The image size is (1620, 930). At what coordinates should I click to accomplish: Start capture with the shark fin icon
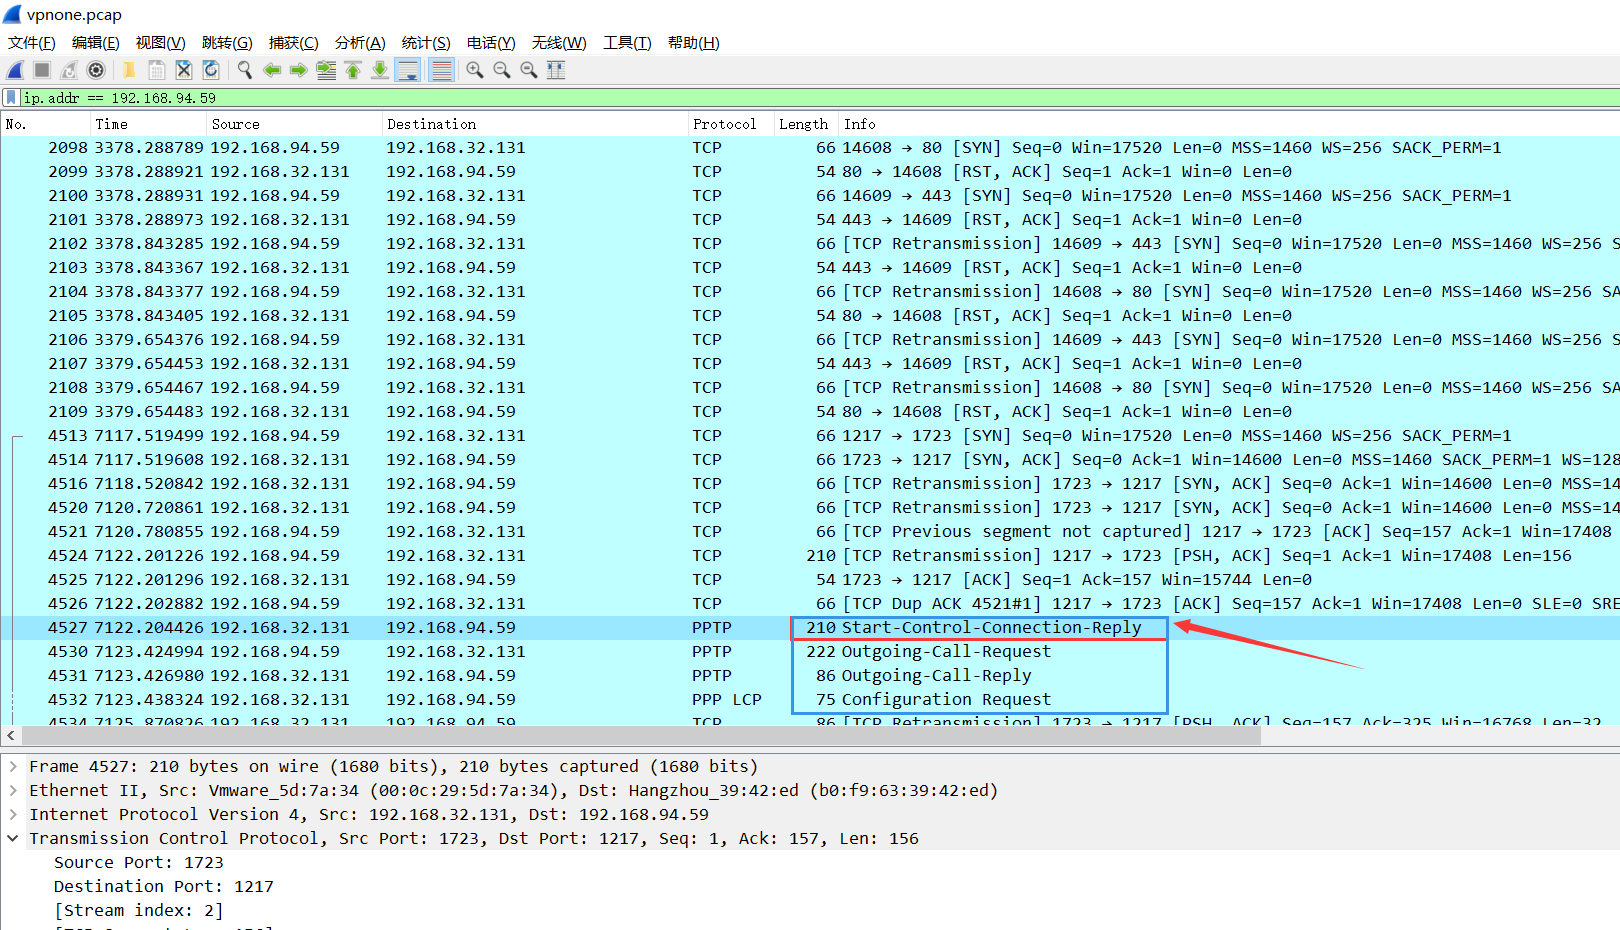tap(15, 70)
